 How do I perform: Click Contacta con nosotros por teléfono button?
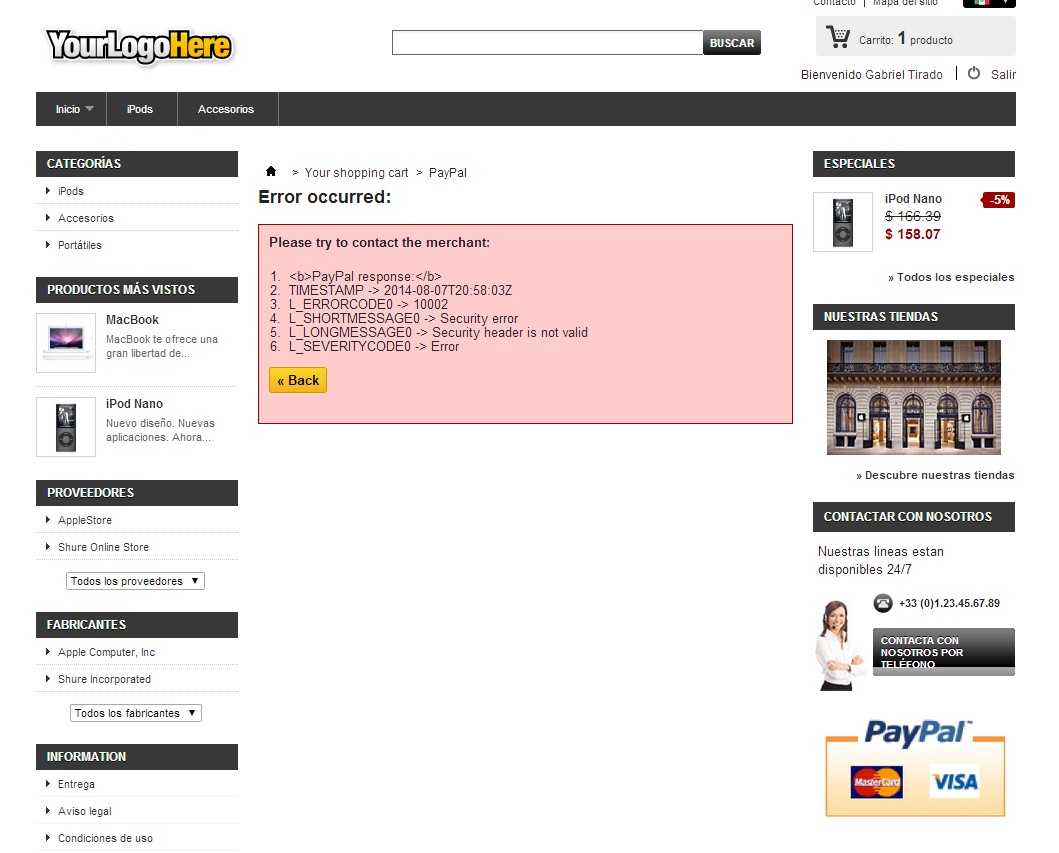point(944,652)
